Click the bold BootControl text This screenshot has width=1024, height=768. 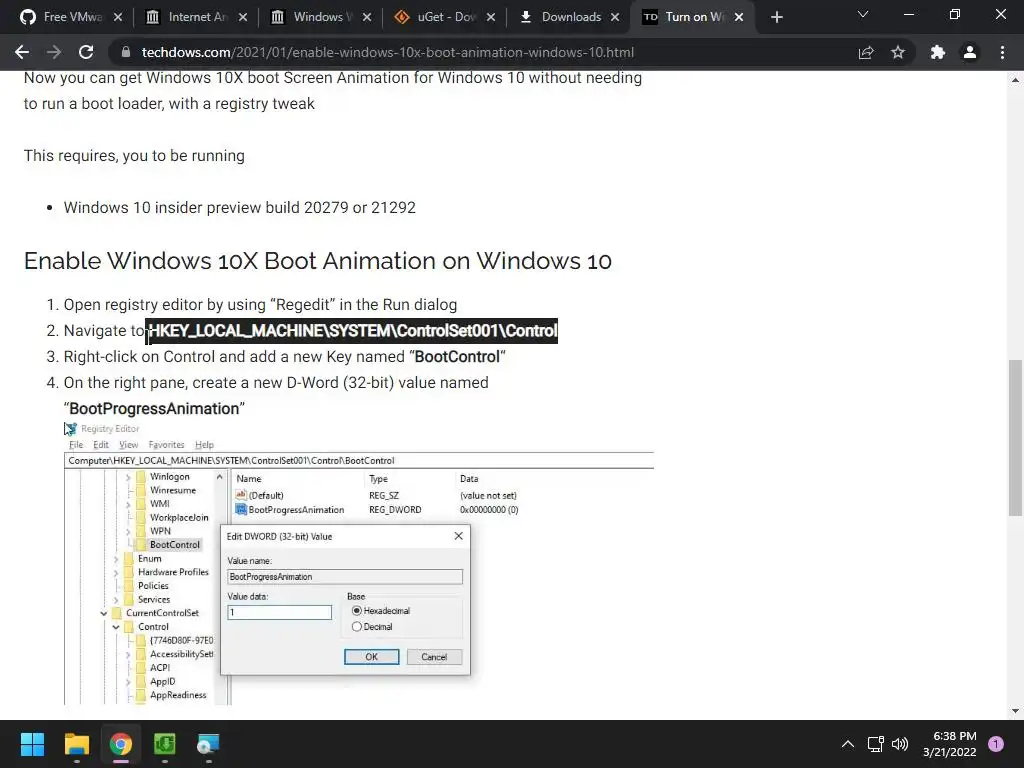click(x=457, y=357)
